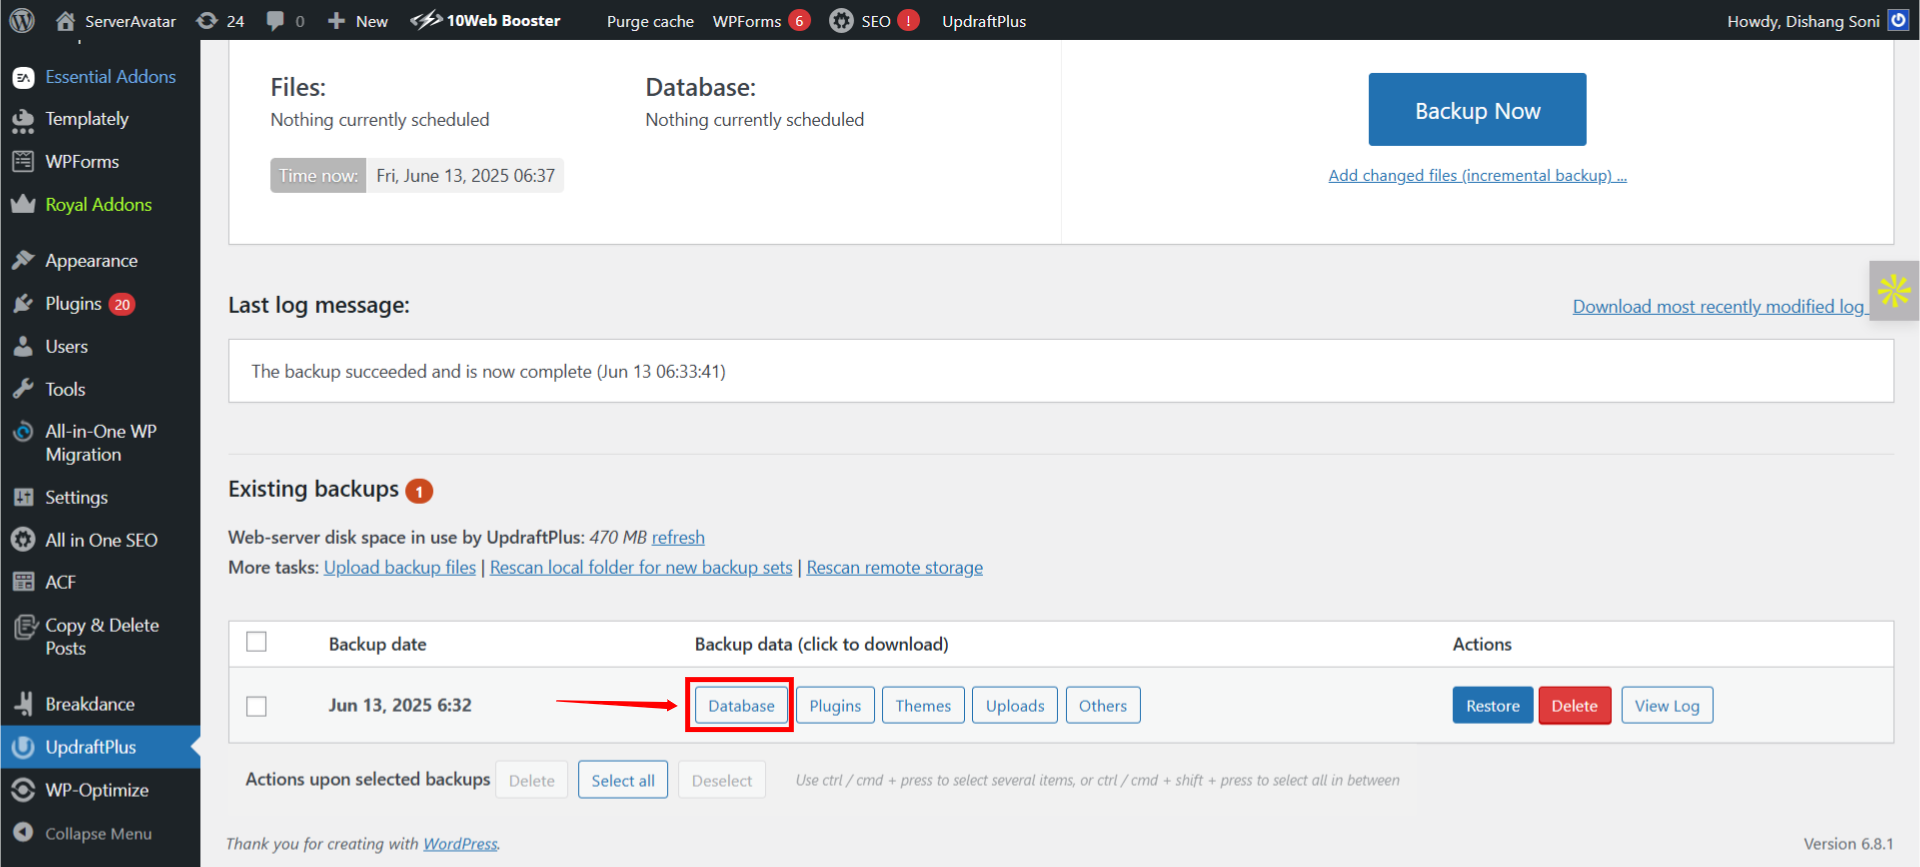
Task: Click the Deselect button
Action: [x=722, y=781]
